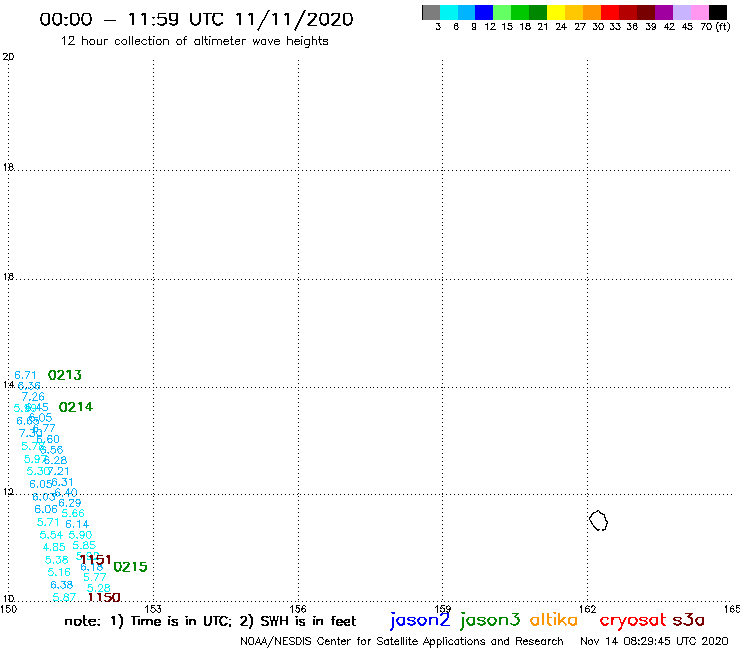Click the longitude axis label 159

pos(442,609)
